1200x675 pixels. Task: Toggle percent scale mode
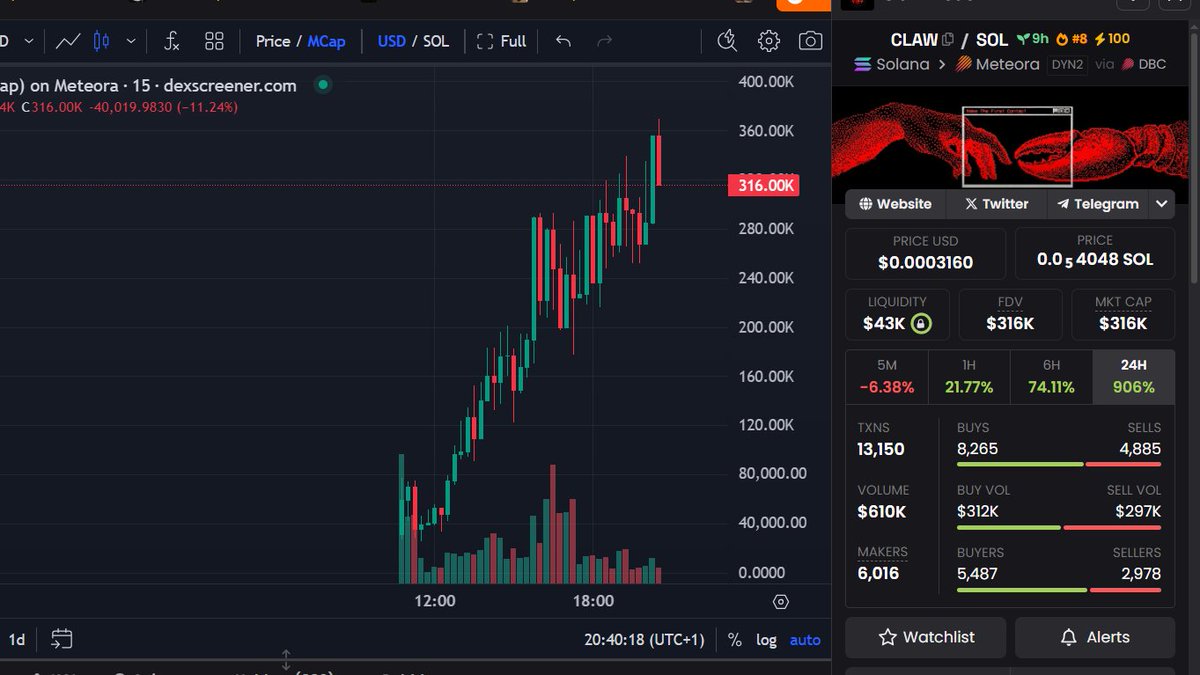735,640
